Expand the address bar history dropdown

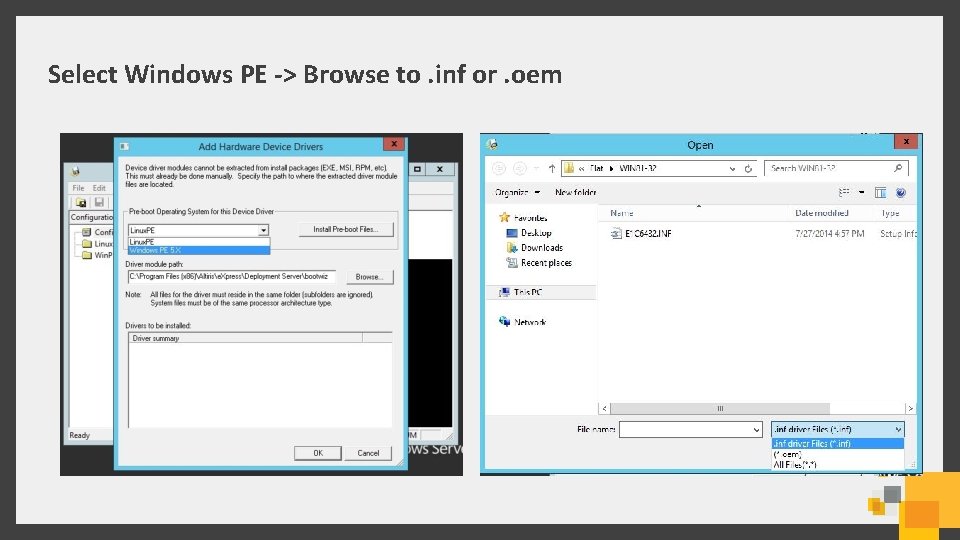[x=732, y=168]
